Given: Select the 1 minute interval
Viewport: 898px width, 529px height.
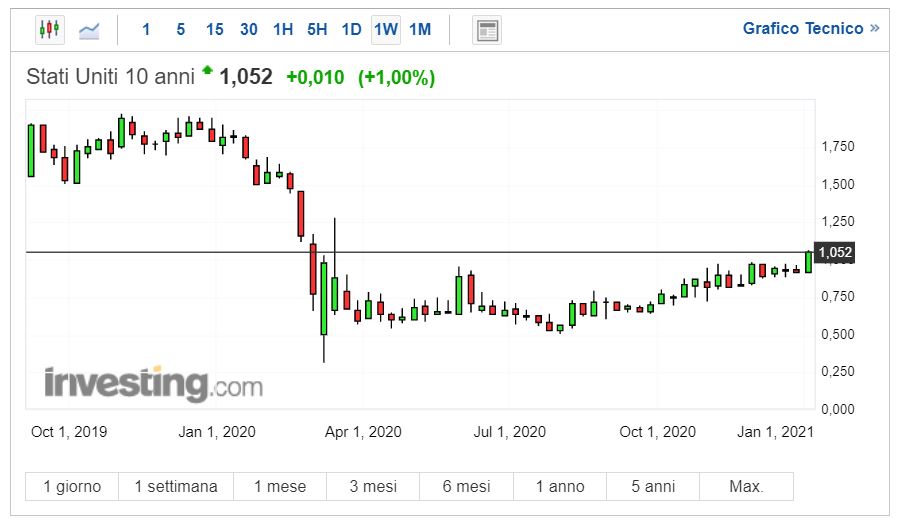Looking at the screenshot, I should pos(146,30).
